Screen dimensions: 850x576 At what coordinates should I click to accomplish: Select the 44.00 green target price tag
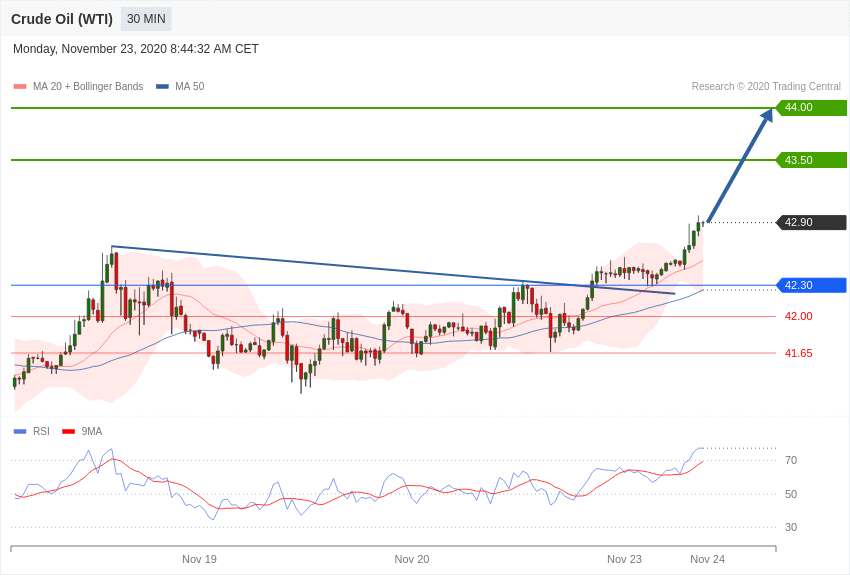(811, 108)
